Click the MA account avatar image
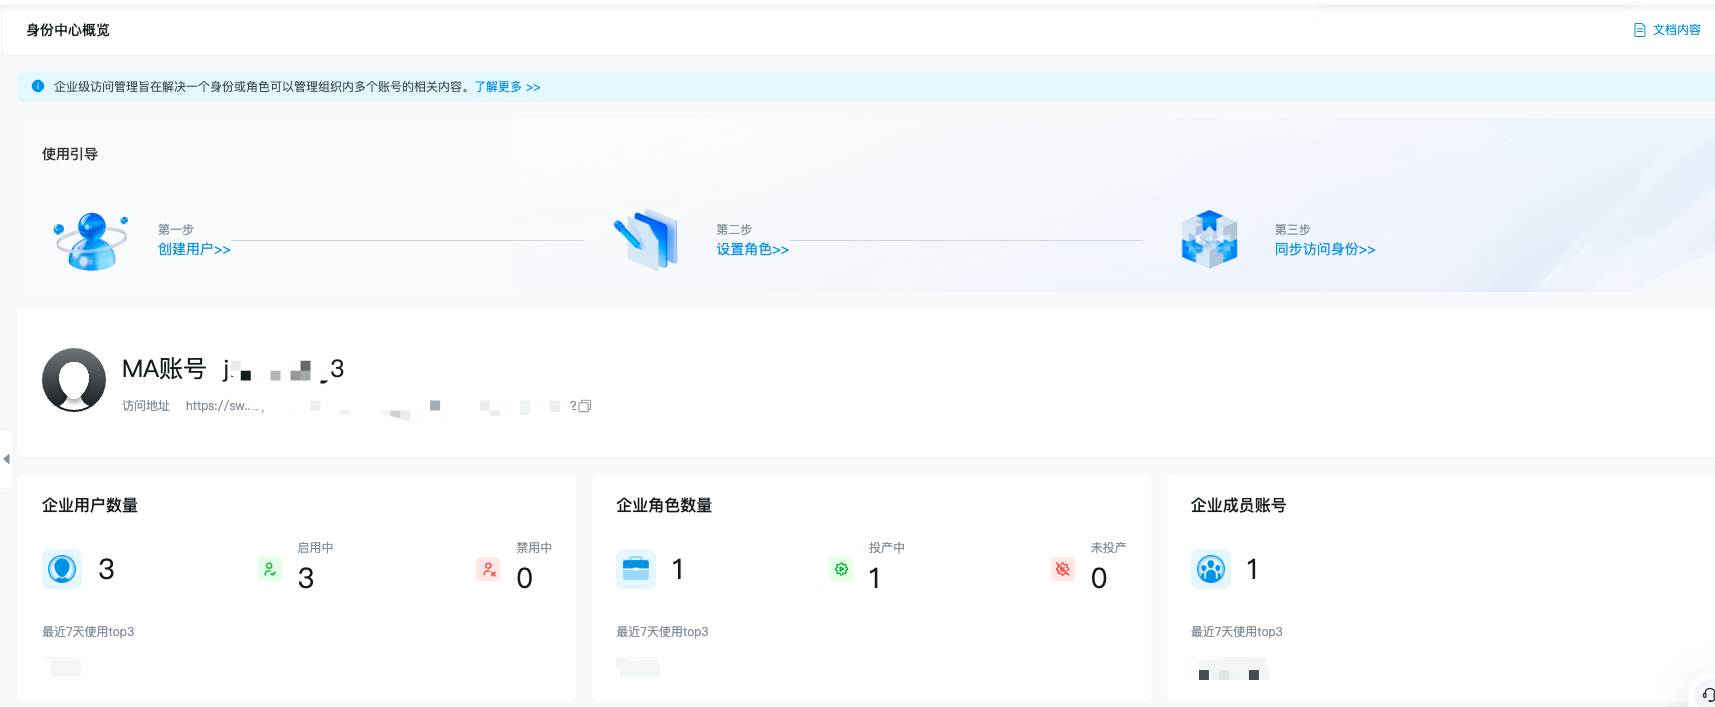Image resolution: width=1715 pixels, height=707 pixels. tap(74, 380)
